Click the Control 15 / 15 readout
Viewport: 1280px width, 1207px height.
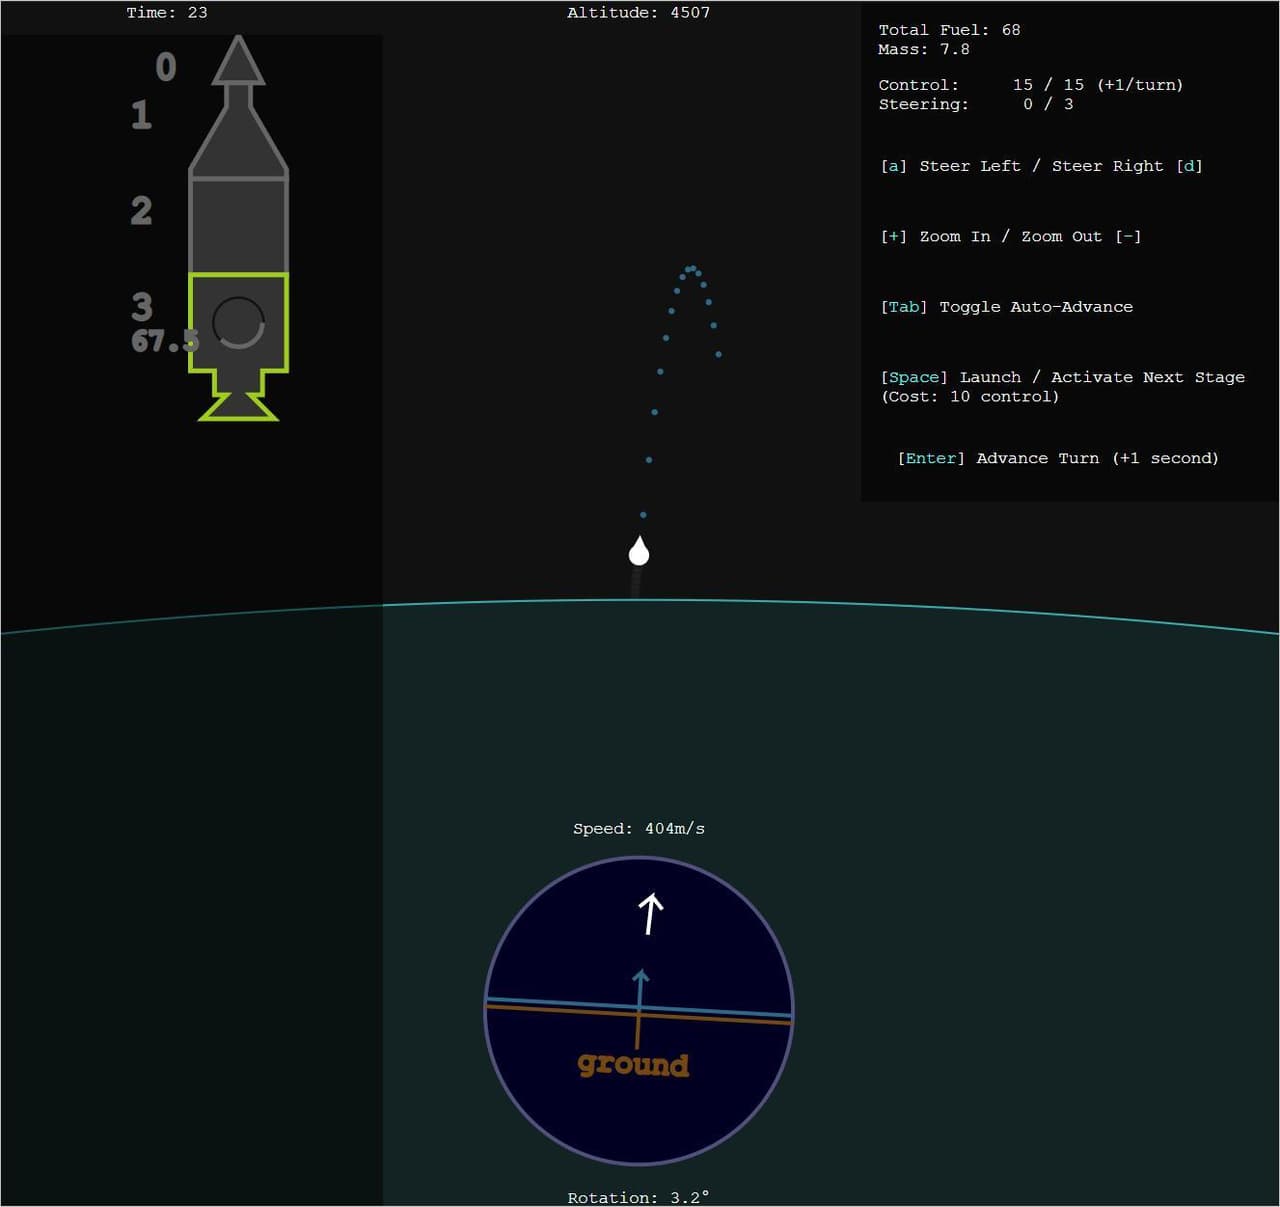tap(1030, 85)
